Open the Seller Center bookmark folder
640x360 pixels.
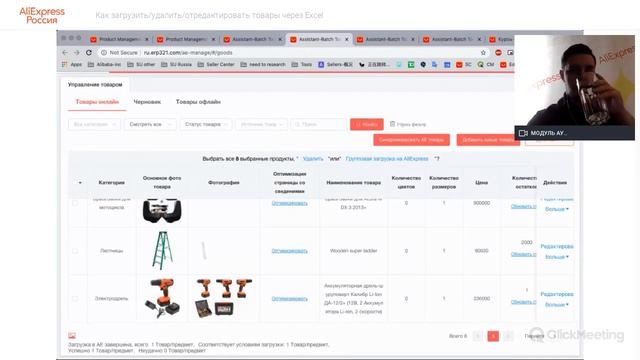(216, 64)
